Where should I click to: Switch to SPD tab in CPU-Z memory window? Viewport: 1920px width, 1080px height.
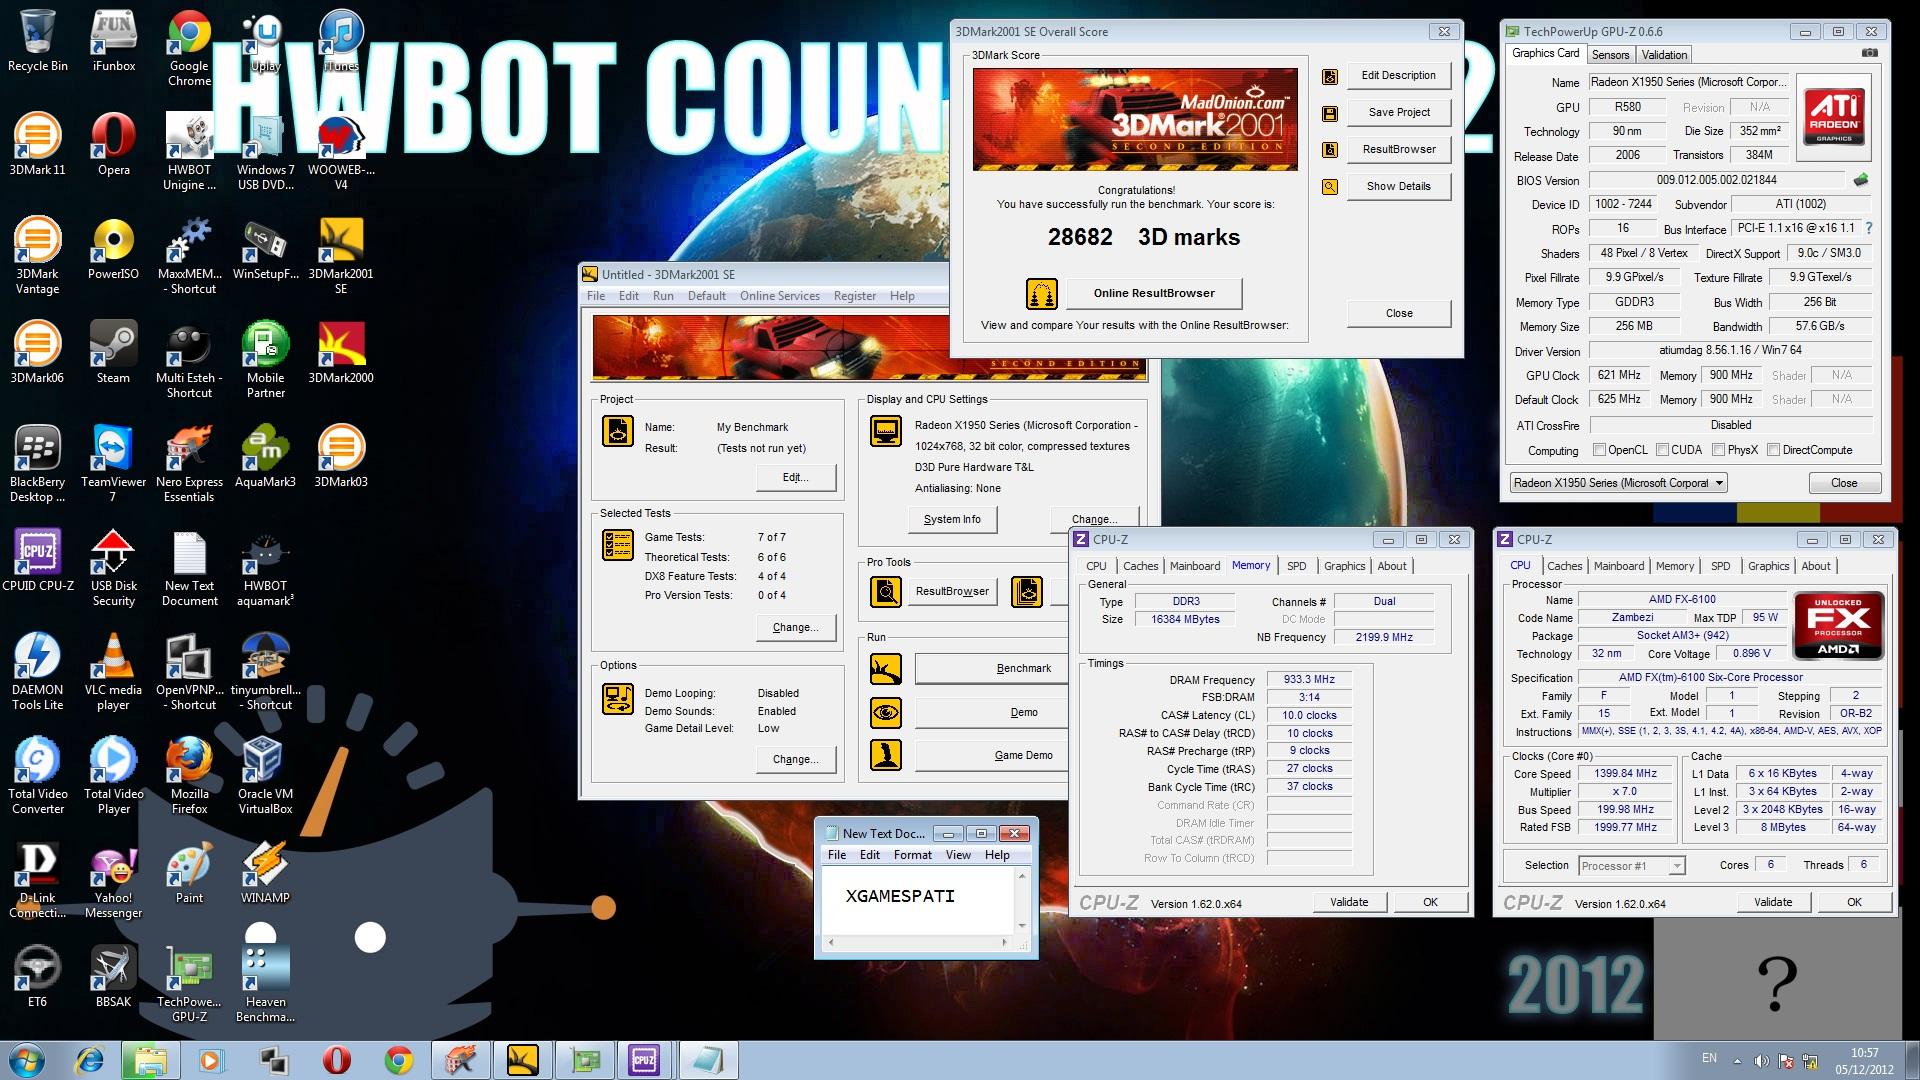1296,566
